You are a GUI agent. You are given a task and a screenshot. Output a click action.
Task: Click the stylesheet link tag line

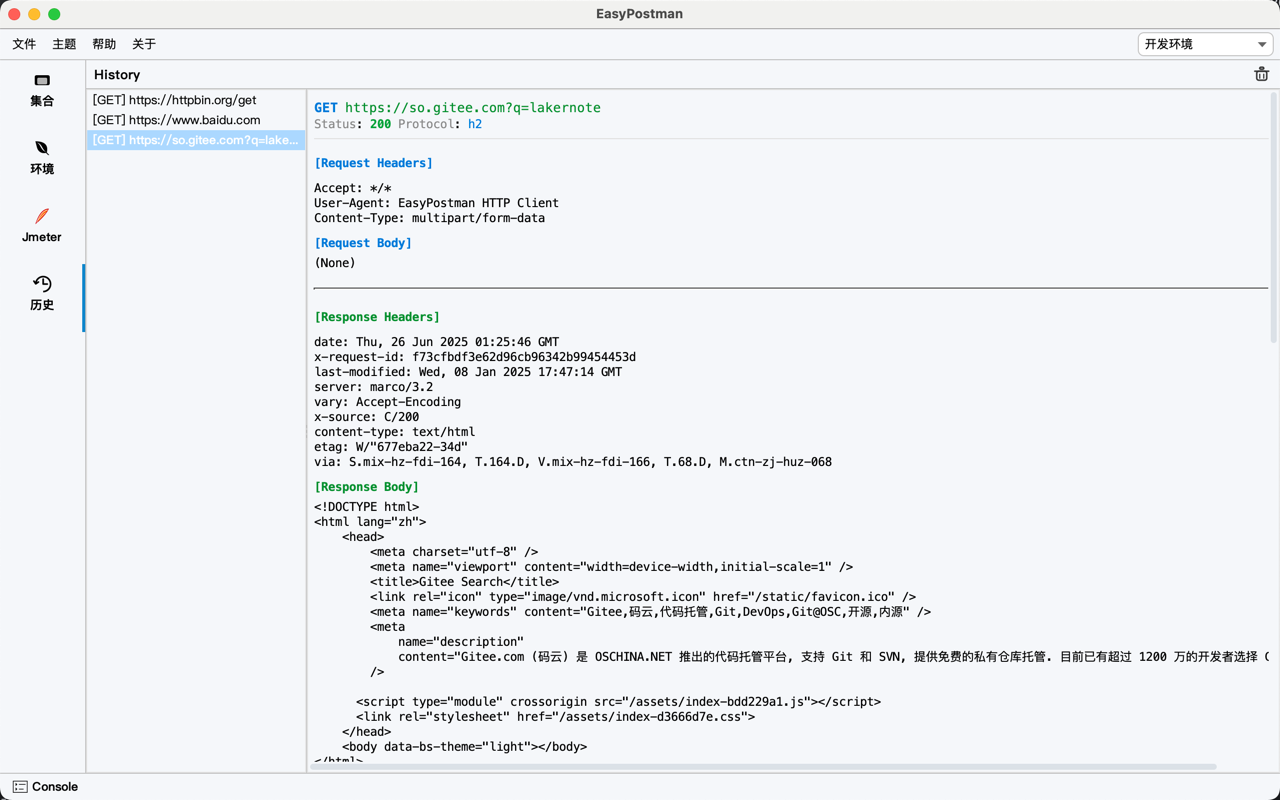point(555,717)
